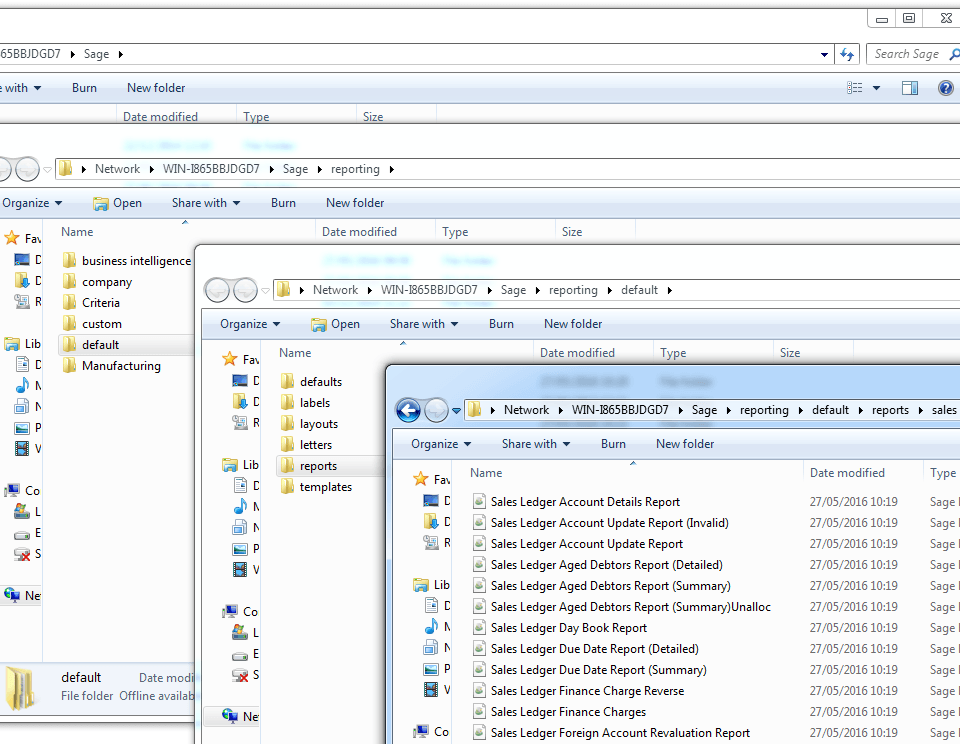
Task: Change the view in the Sage window
Action: 855,88
